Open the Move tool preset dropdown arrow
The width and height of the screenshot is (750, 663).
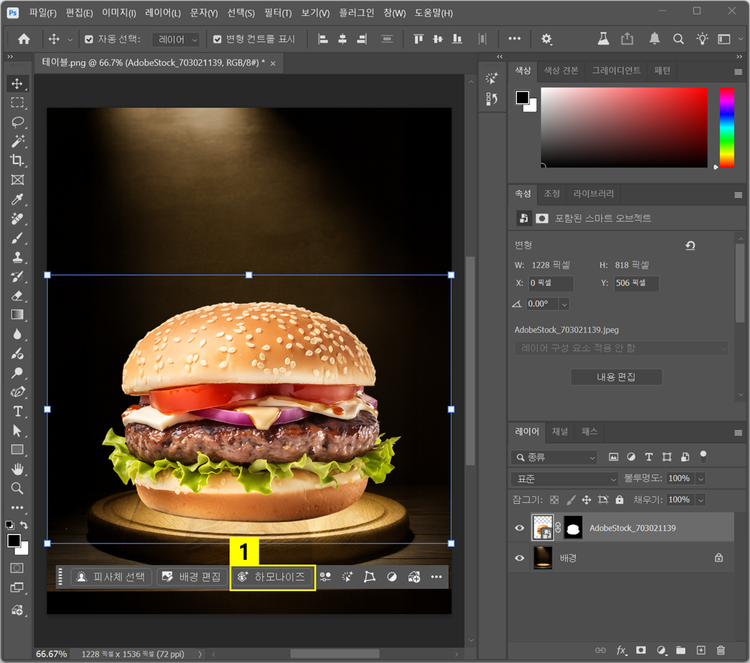coord(70,39)
